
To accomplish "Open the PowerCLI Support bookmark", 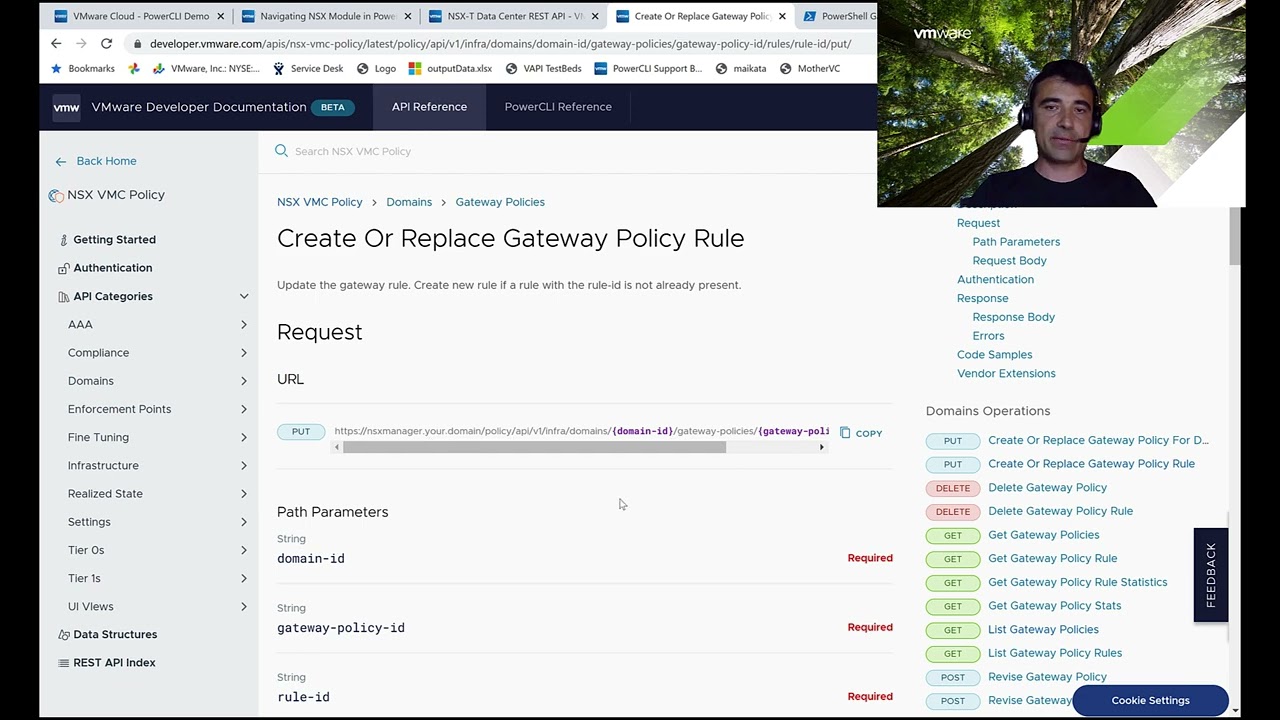I will click(x=648, y=68).
